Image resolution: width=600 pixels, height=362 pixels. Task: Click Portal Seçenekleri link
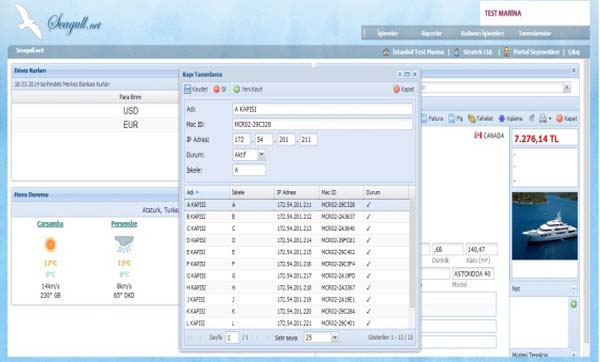536,52
